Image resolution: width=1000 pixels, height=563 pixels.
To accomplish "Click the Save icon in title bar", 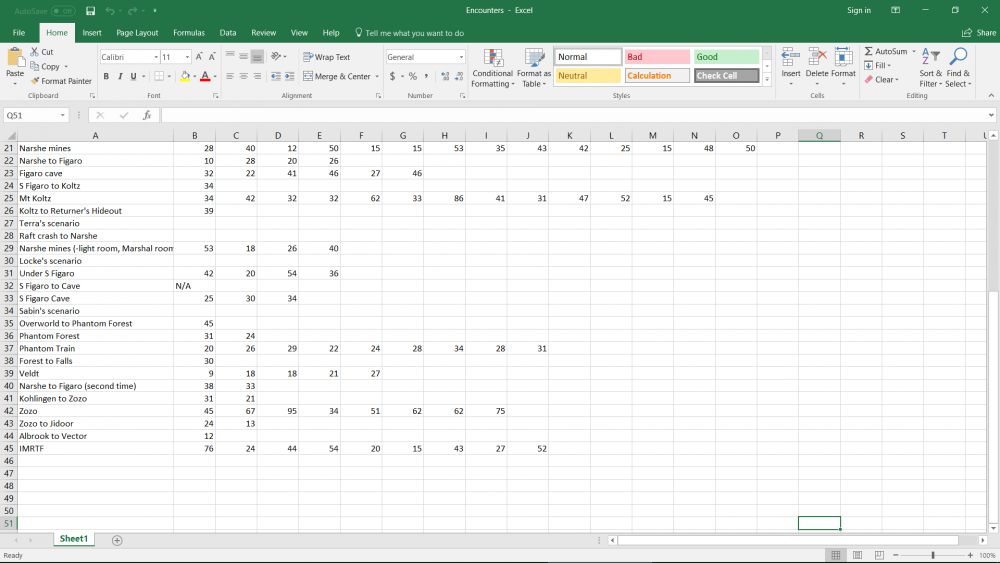I will [x=91, y=11].
